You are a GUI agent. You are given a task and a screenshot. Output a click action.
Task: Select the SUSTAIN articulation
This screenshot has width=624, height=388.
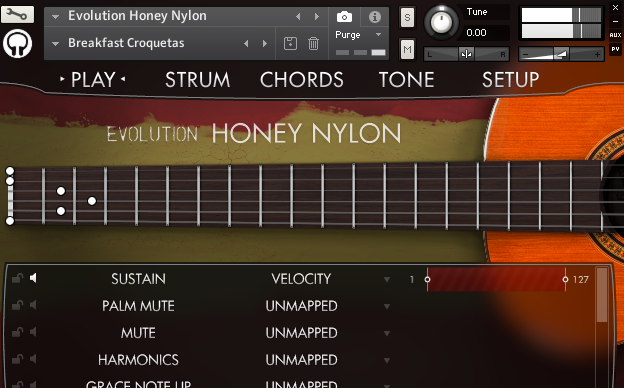138,279
